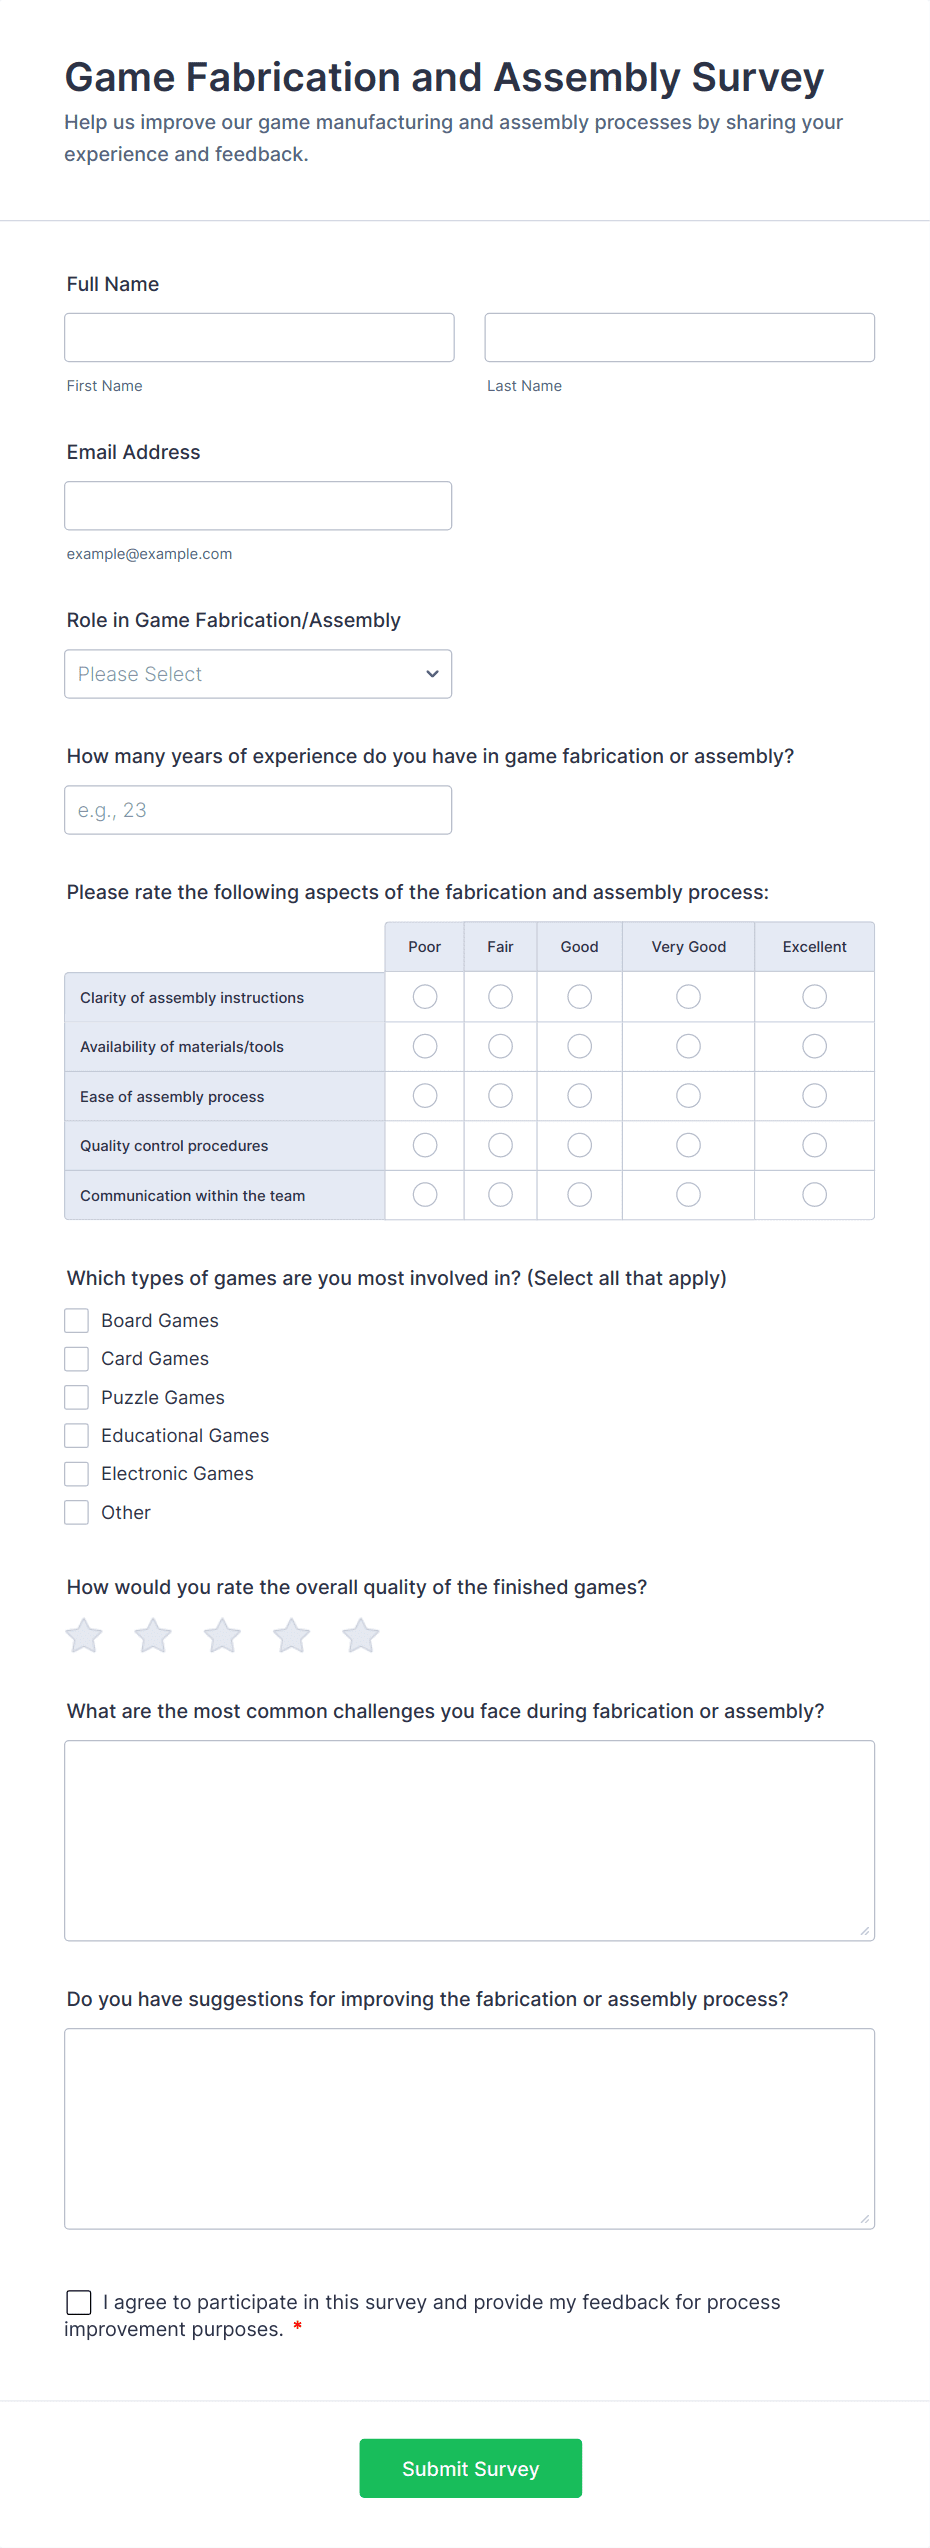Check the Board Games option
The width and height of the screenshot is (930, 2548).
click(77, 1320)
